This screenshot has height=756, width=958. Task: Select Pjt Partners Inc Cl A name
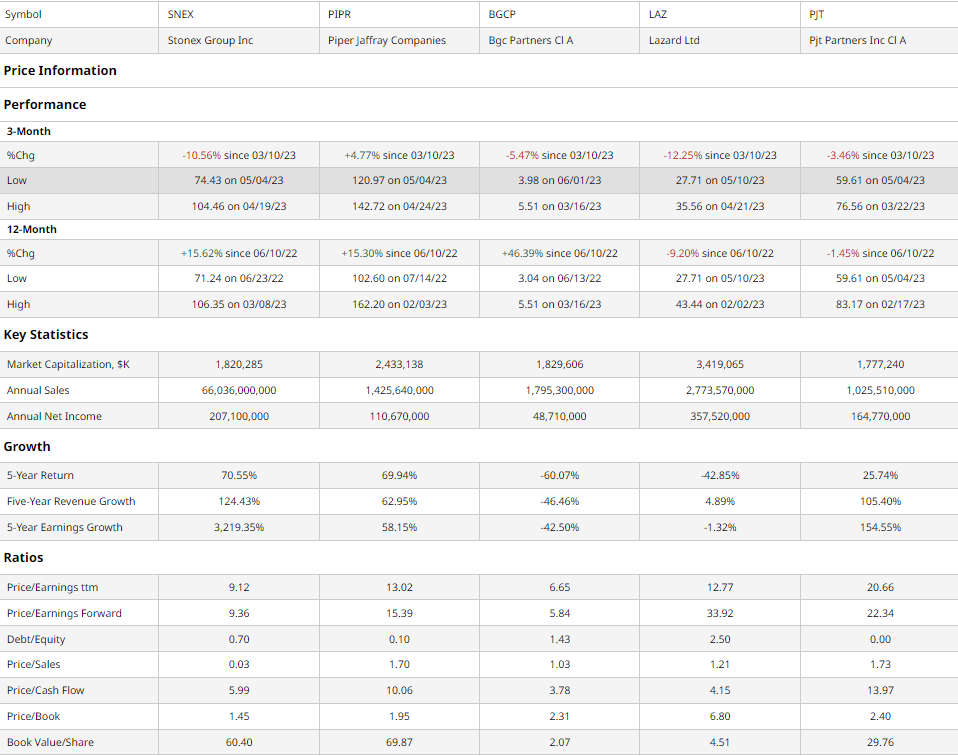(857, 40)
